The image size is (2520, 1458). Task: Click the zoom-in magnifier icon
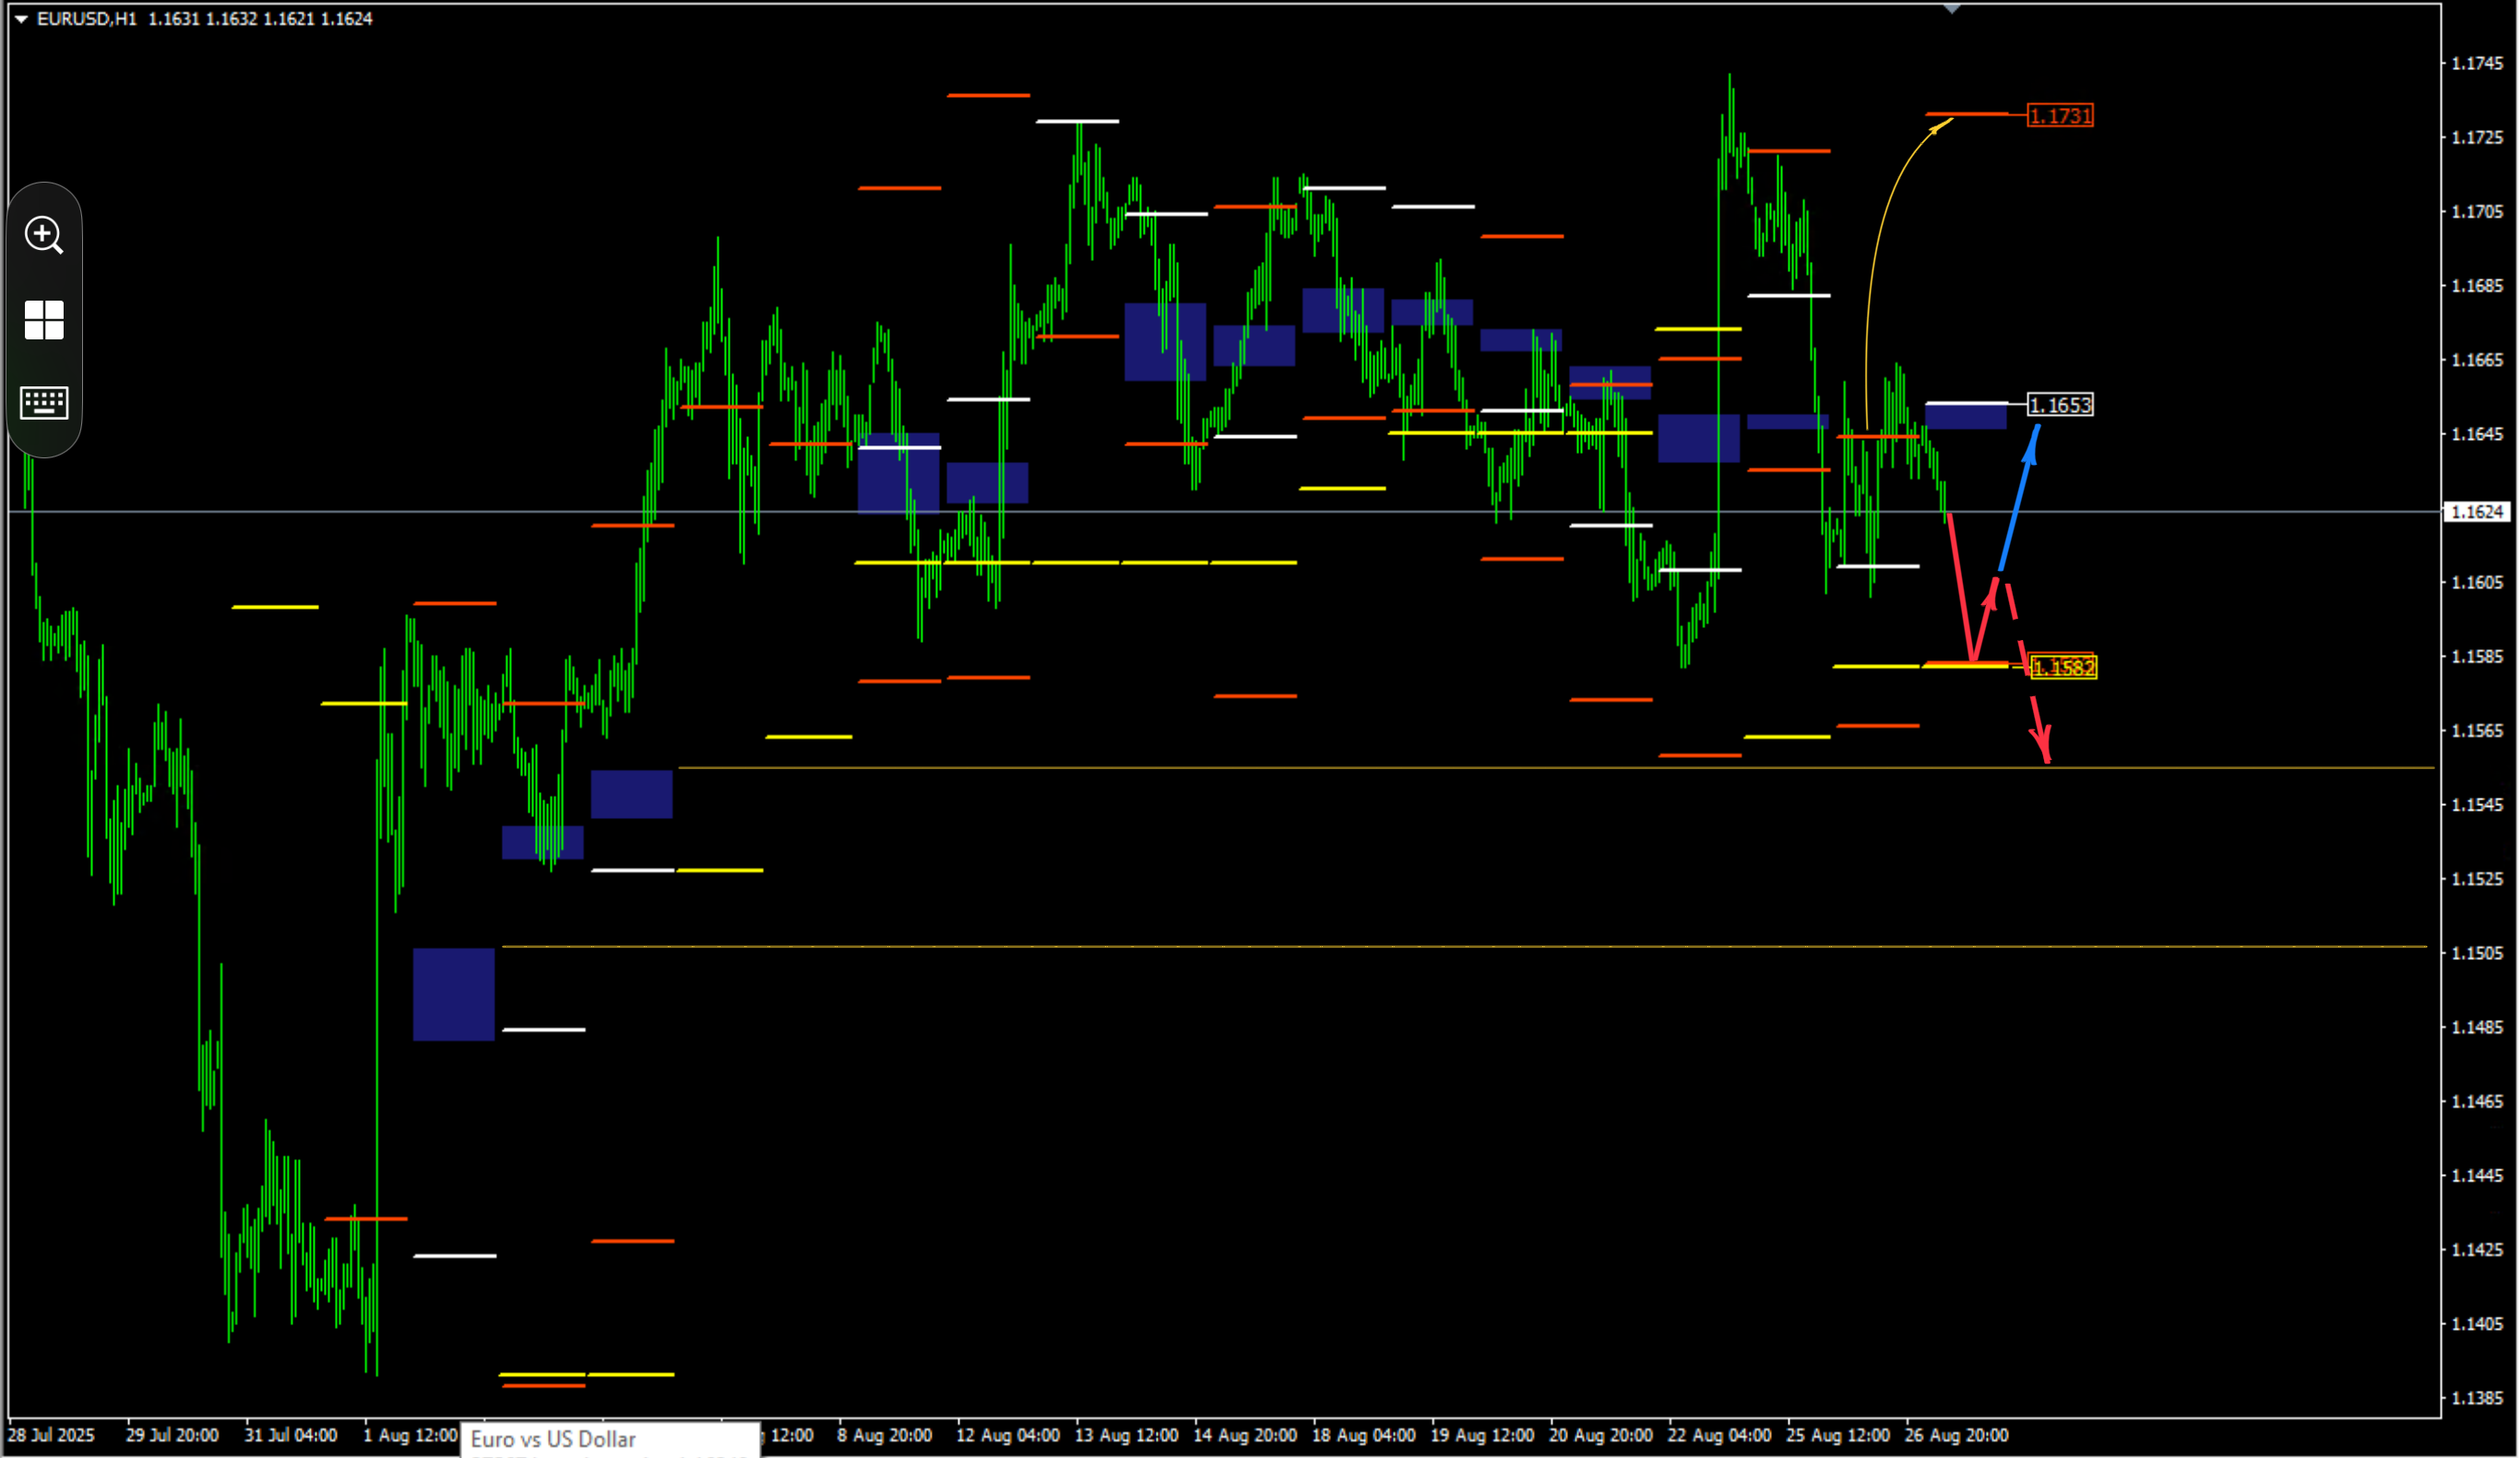(44, 235)
